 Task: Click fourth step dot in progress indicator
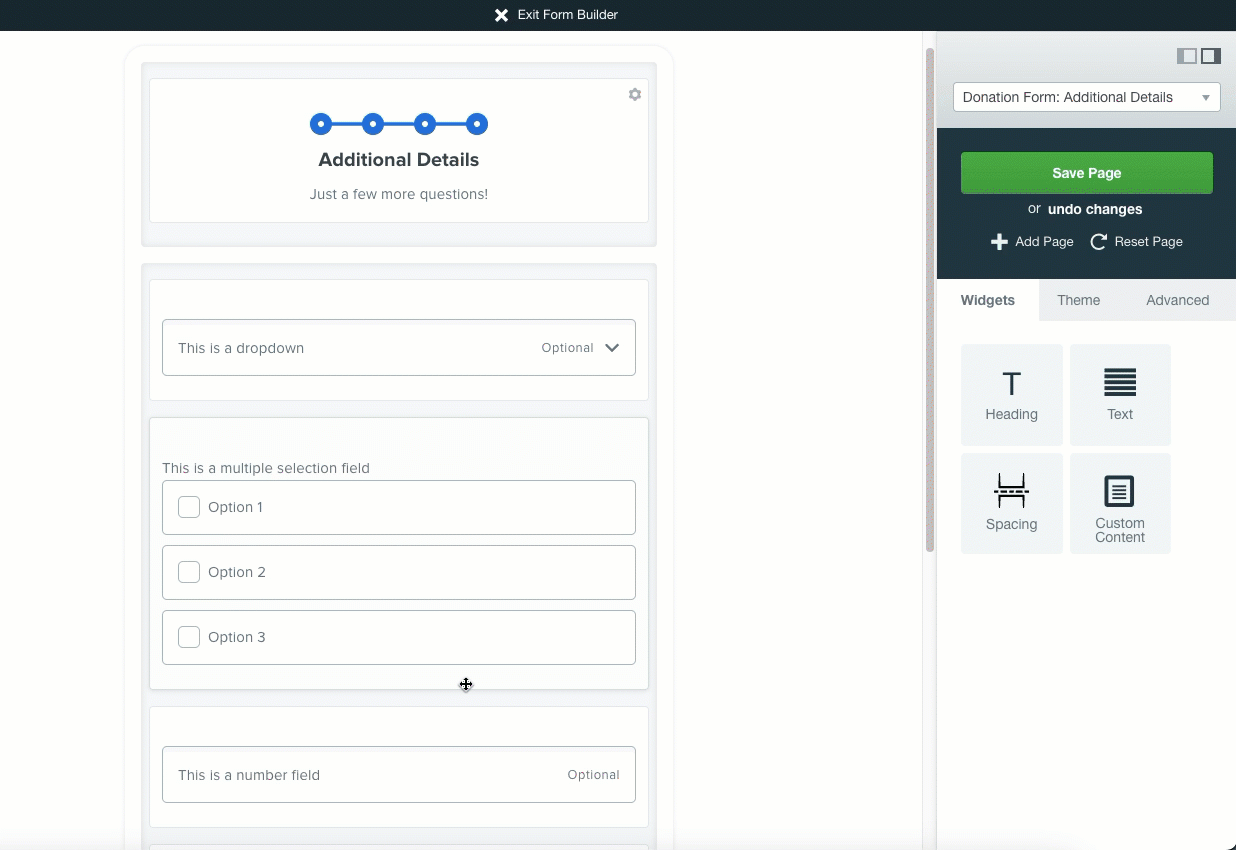click(477, 124)
